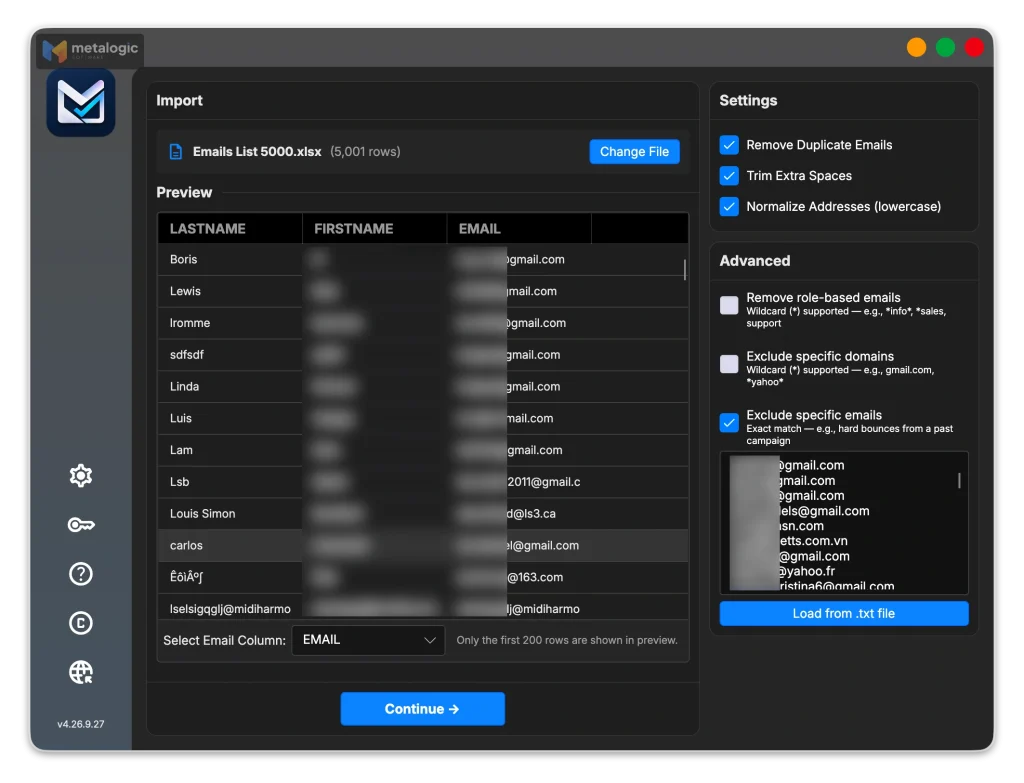The image size is (1024, 783).
Task: Click the preview table scrollbar
Action: point(684,269)
